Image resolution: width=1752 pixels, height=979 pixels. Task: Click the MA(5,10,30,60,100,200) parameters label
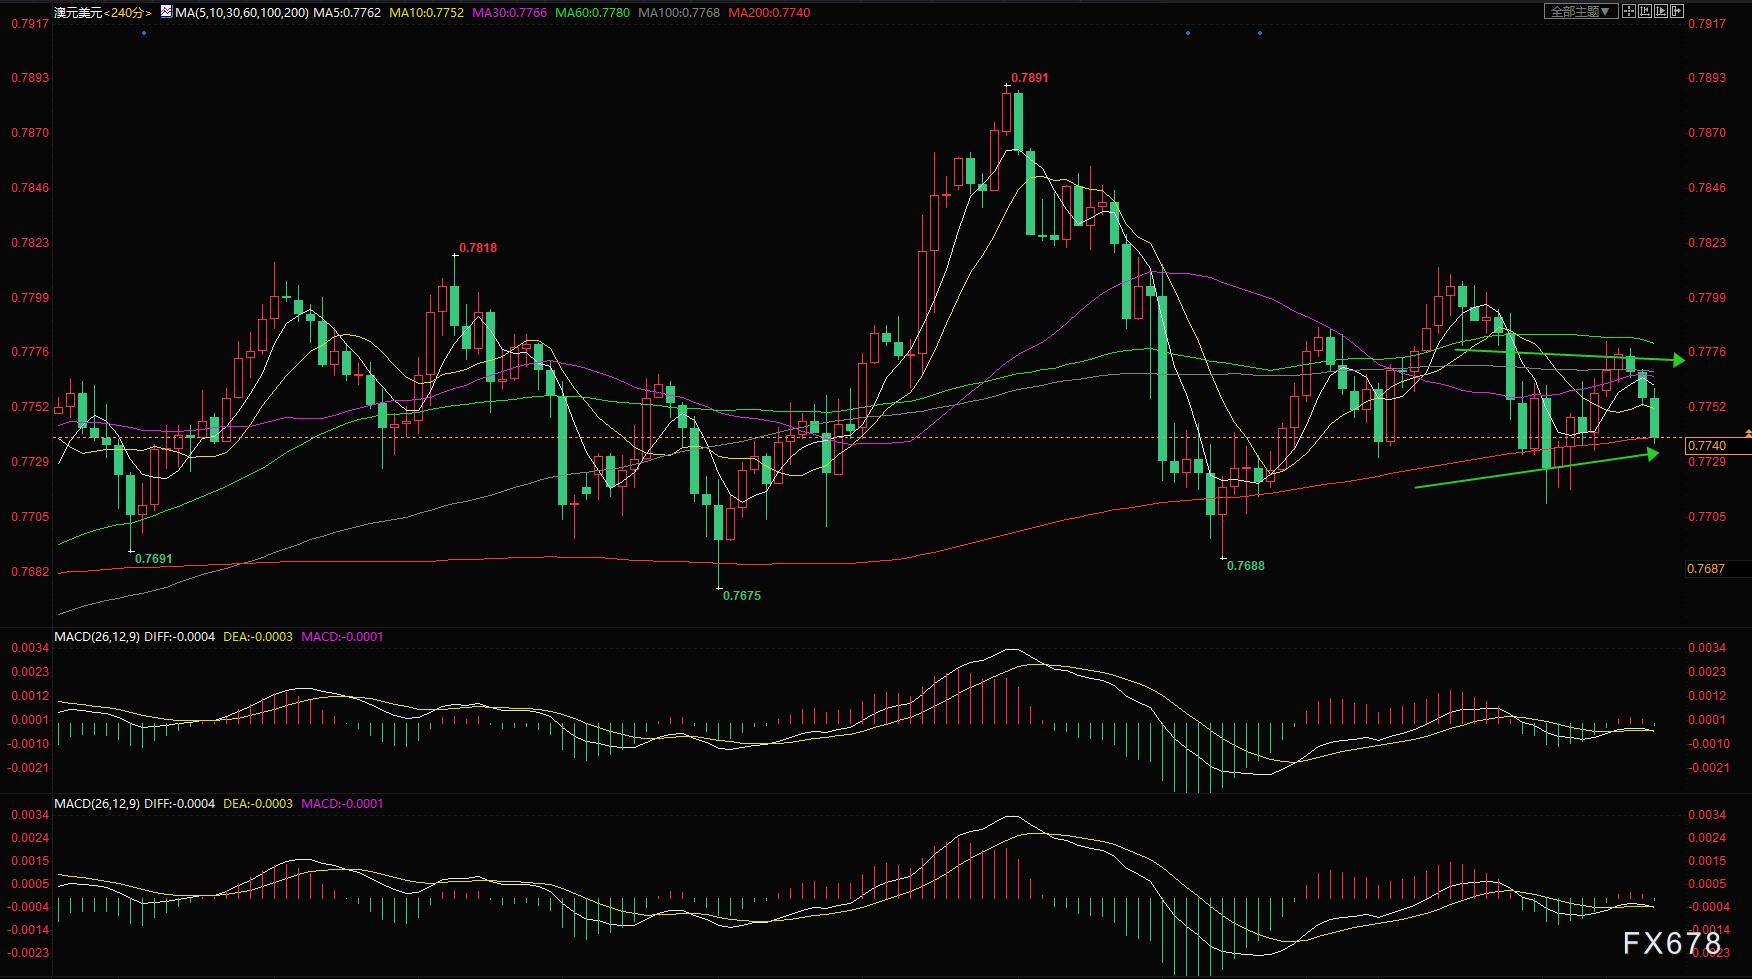[242, 13]
